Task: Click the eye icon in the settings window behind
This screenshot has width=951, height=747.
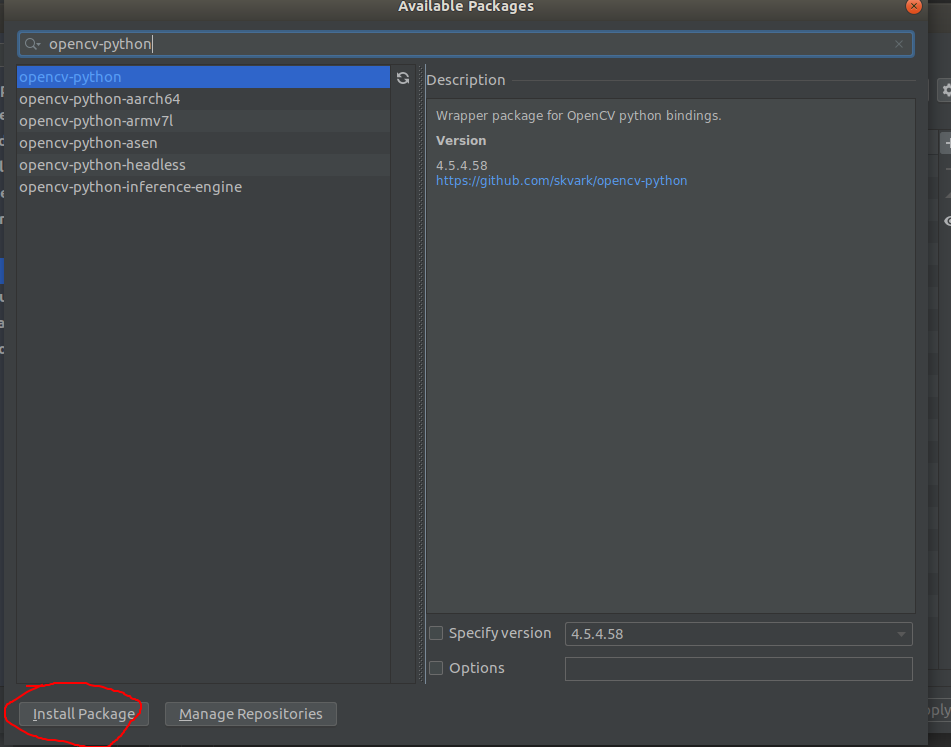Action: pos(947,221)
